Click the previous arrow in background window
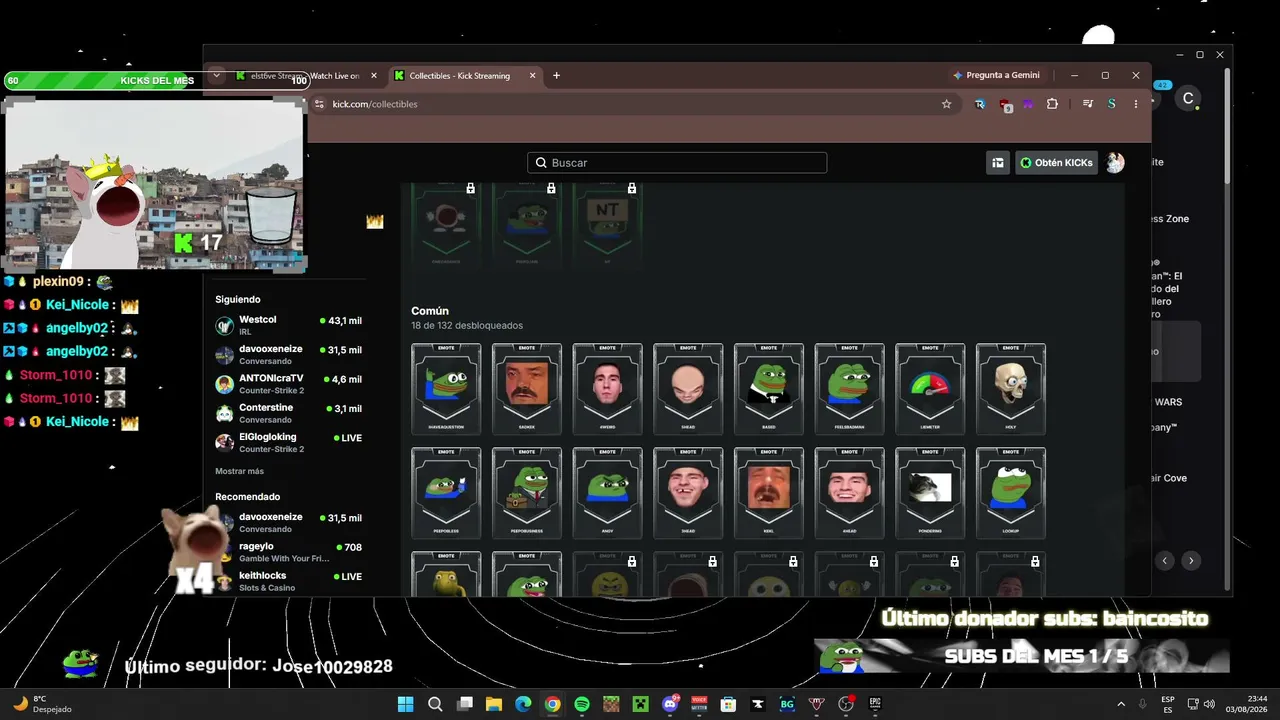 (x=1164, y=561)
